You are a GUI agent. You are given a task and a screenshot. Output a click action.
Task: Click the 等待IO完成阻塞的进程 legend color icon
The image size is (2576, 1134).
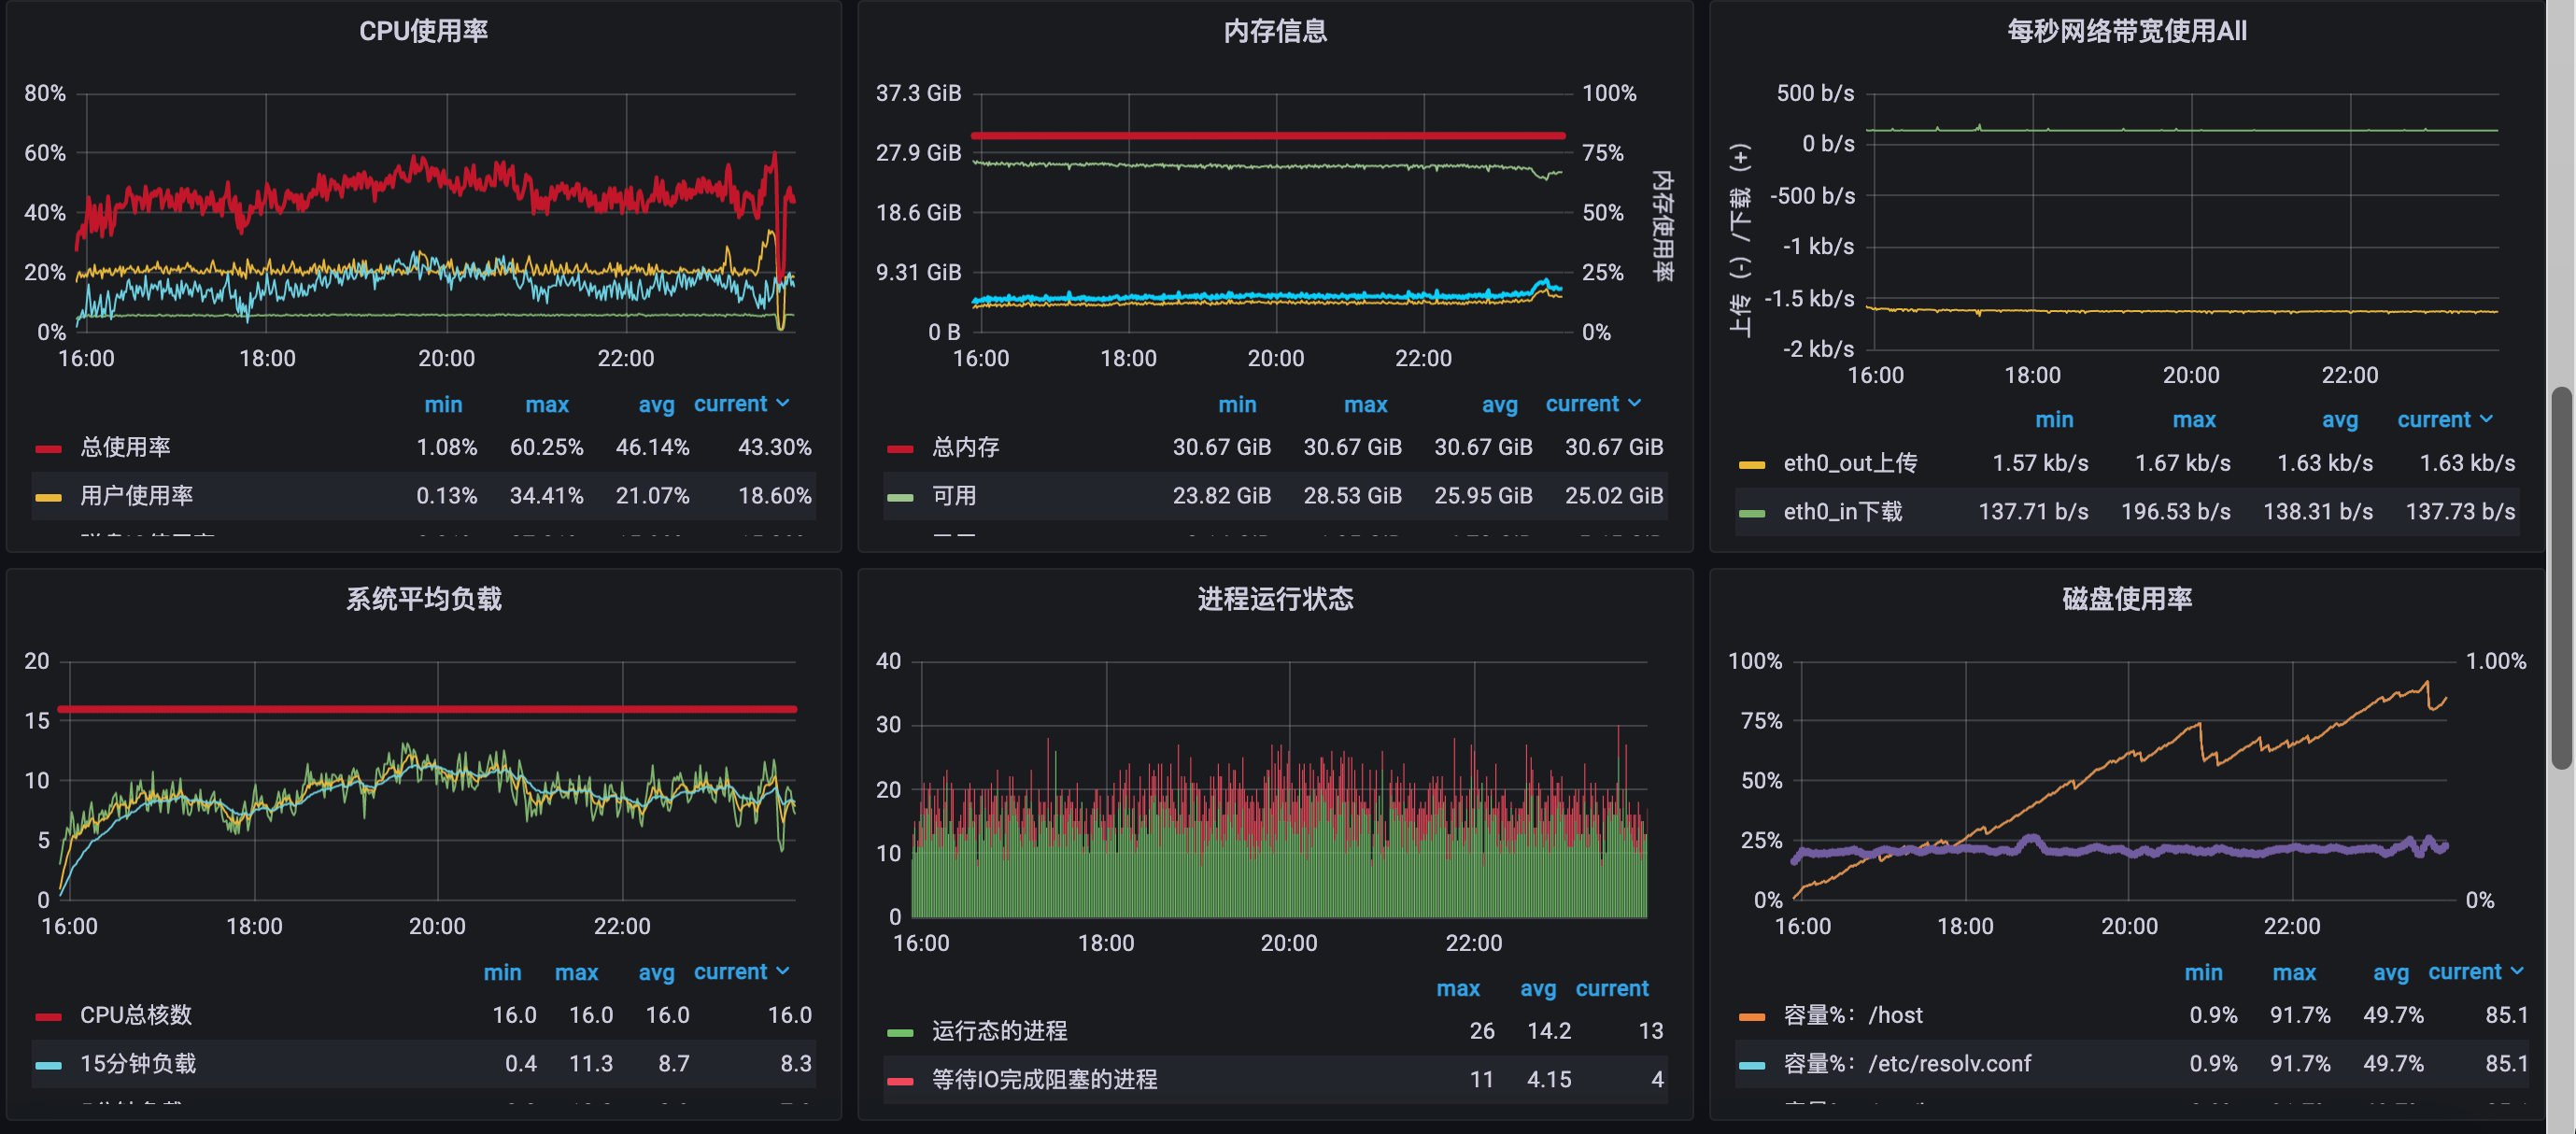click(899, 1081)
